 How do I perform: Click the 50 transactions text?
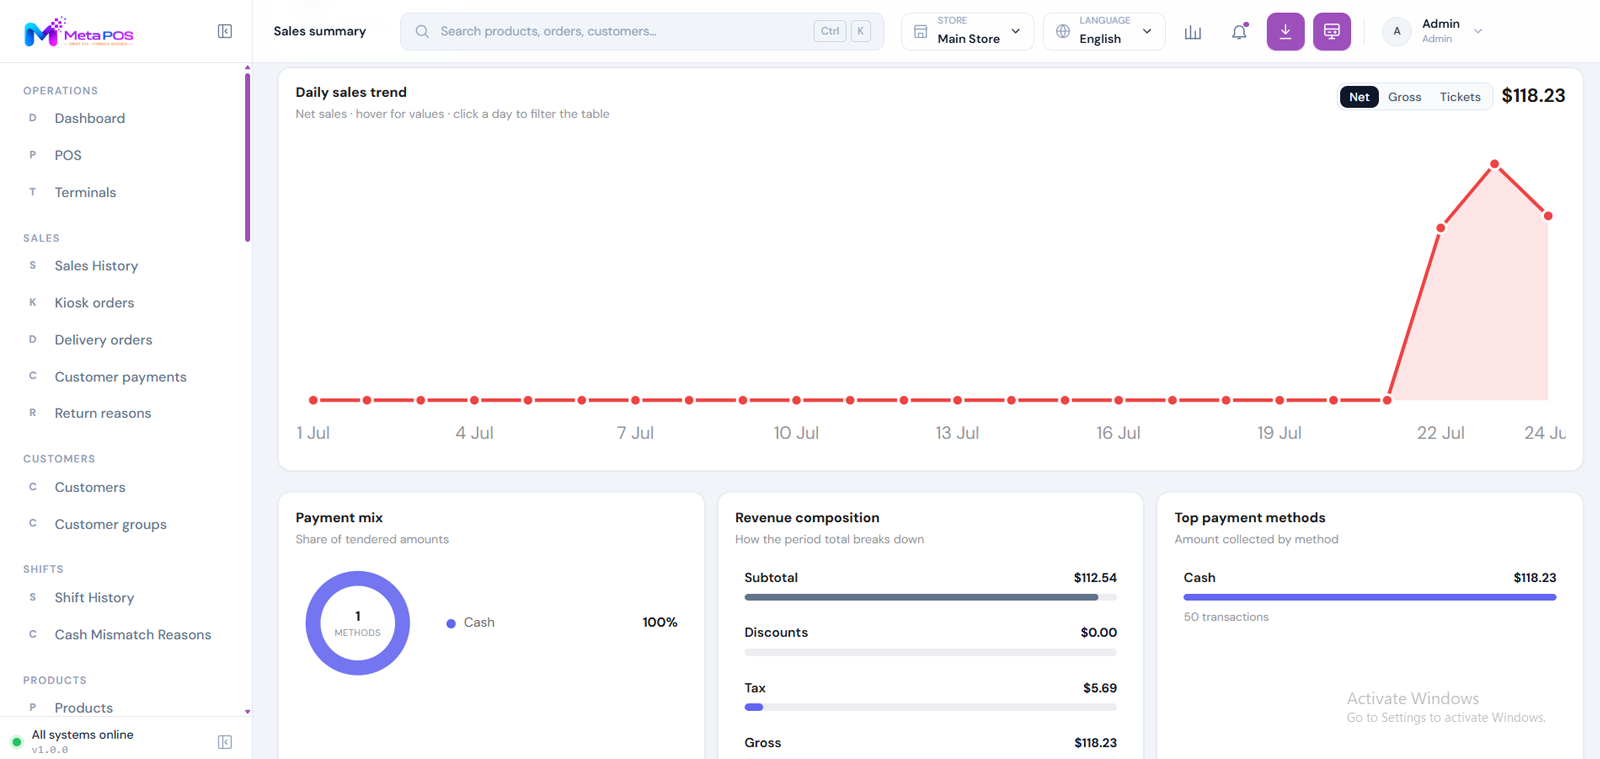point(1226,617)
